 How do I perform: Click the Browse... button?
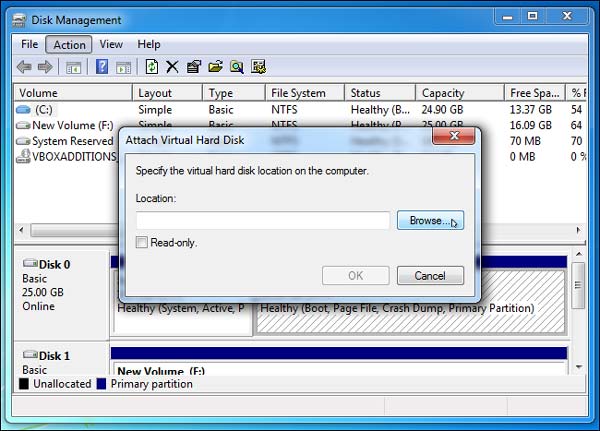click(x=430, y=220)
